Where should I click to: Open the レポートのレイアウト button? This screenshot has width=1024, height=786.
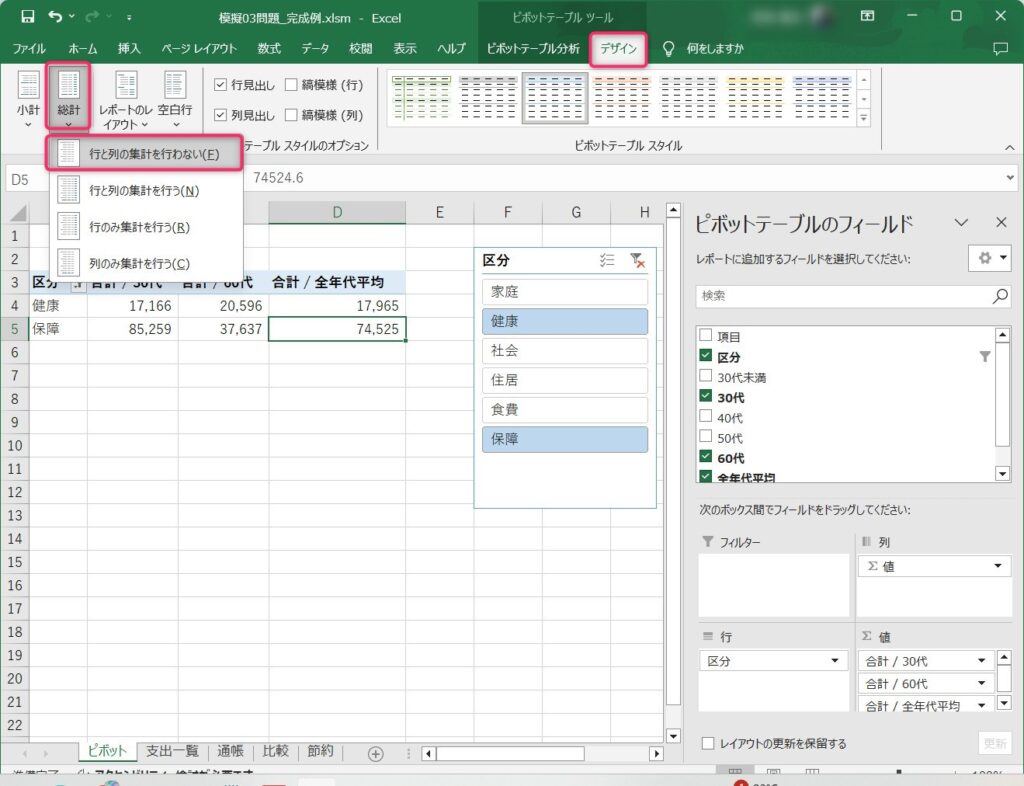[x=126, y=98]
